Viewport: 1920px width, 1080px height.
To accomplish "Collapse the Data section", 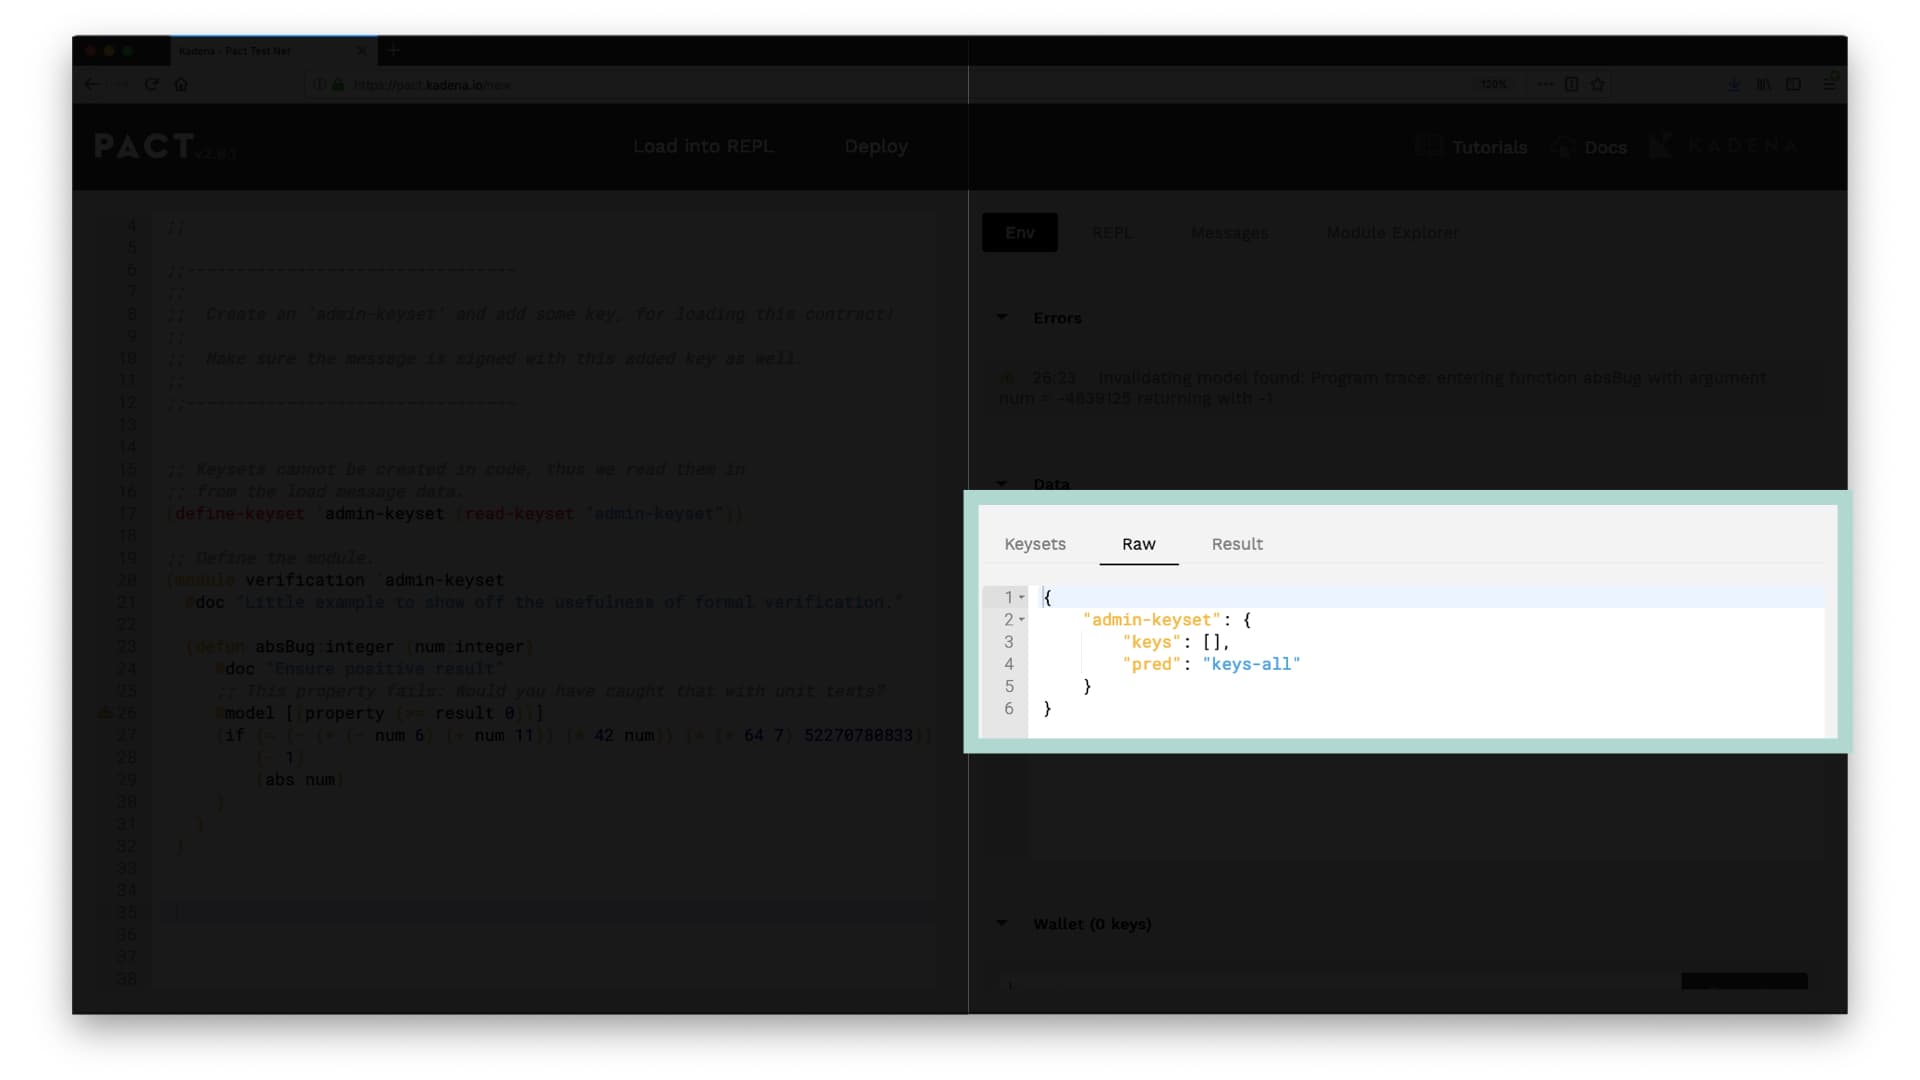I will click(x=1002, y=484).
